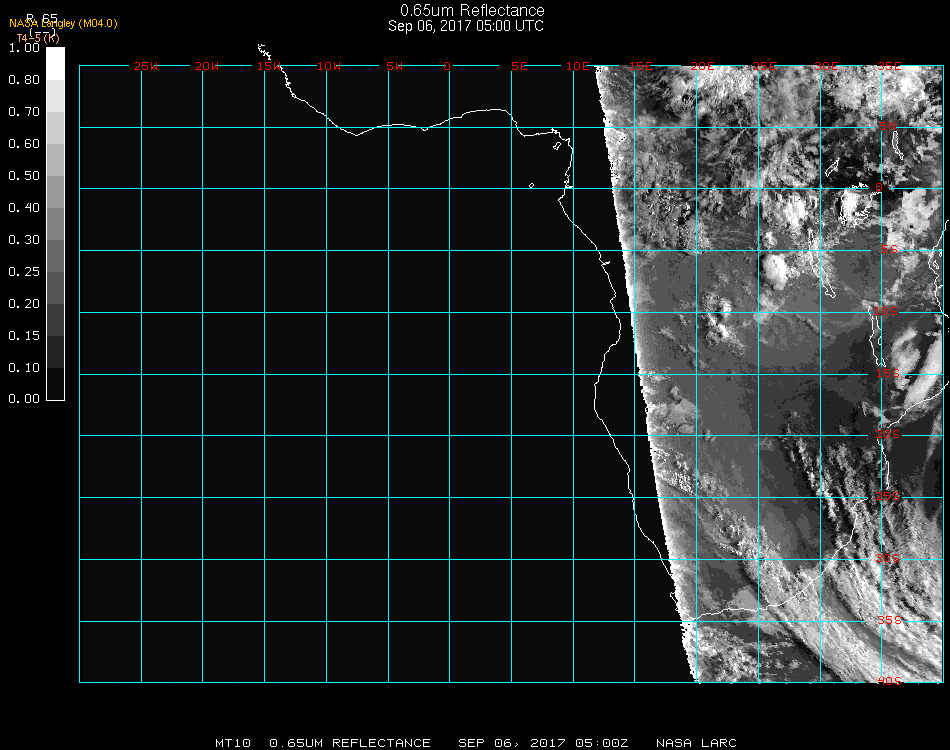
Task: Click the 10E longitude label
Action: (578, 66)
